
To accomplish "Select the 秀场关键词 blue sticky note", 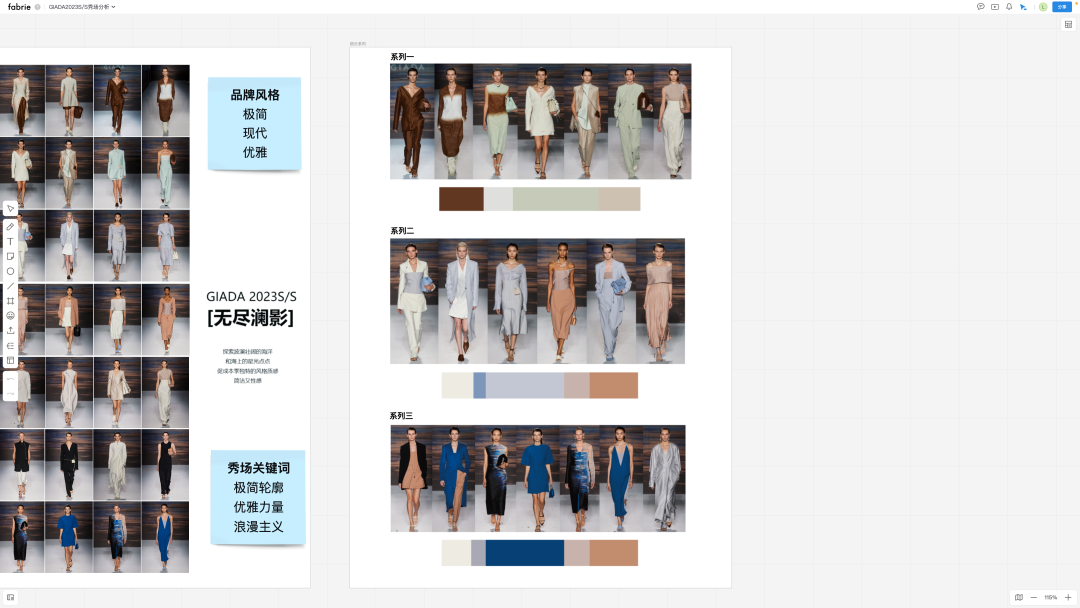I will [258, 497].
